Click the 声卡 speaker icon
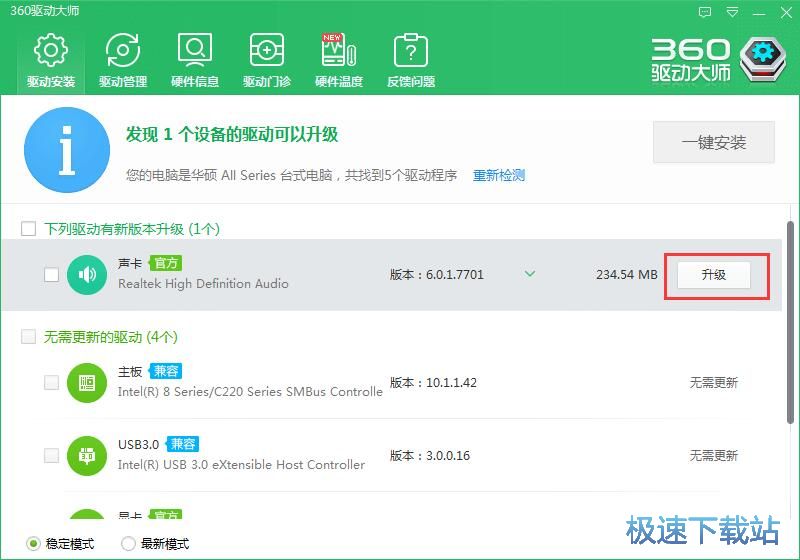Image resolution: width=800 pixels, height=560 pixels. [87, 274]
